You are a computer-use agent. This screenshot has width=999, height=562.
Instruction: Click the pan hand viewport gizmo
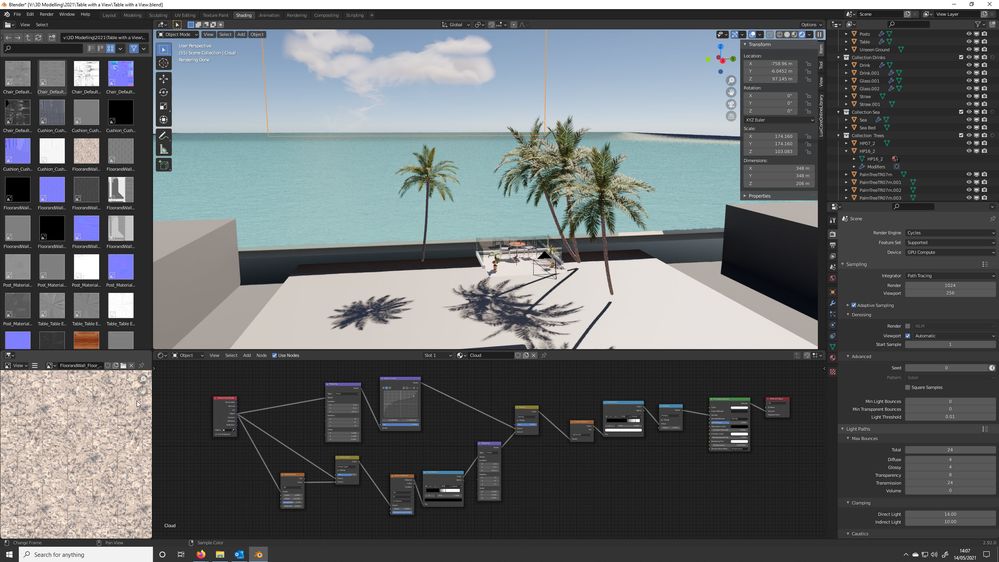coord(731,92)
